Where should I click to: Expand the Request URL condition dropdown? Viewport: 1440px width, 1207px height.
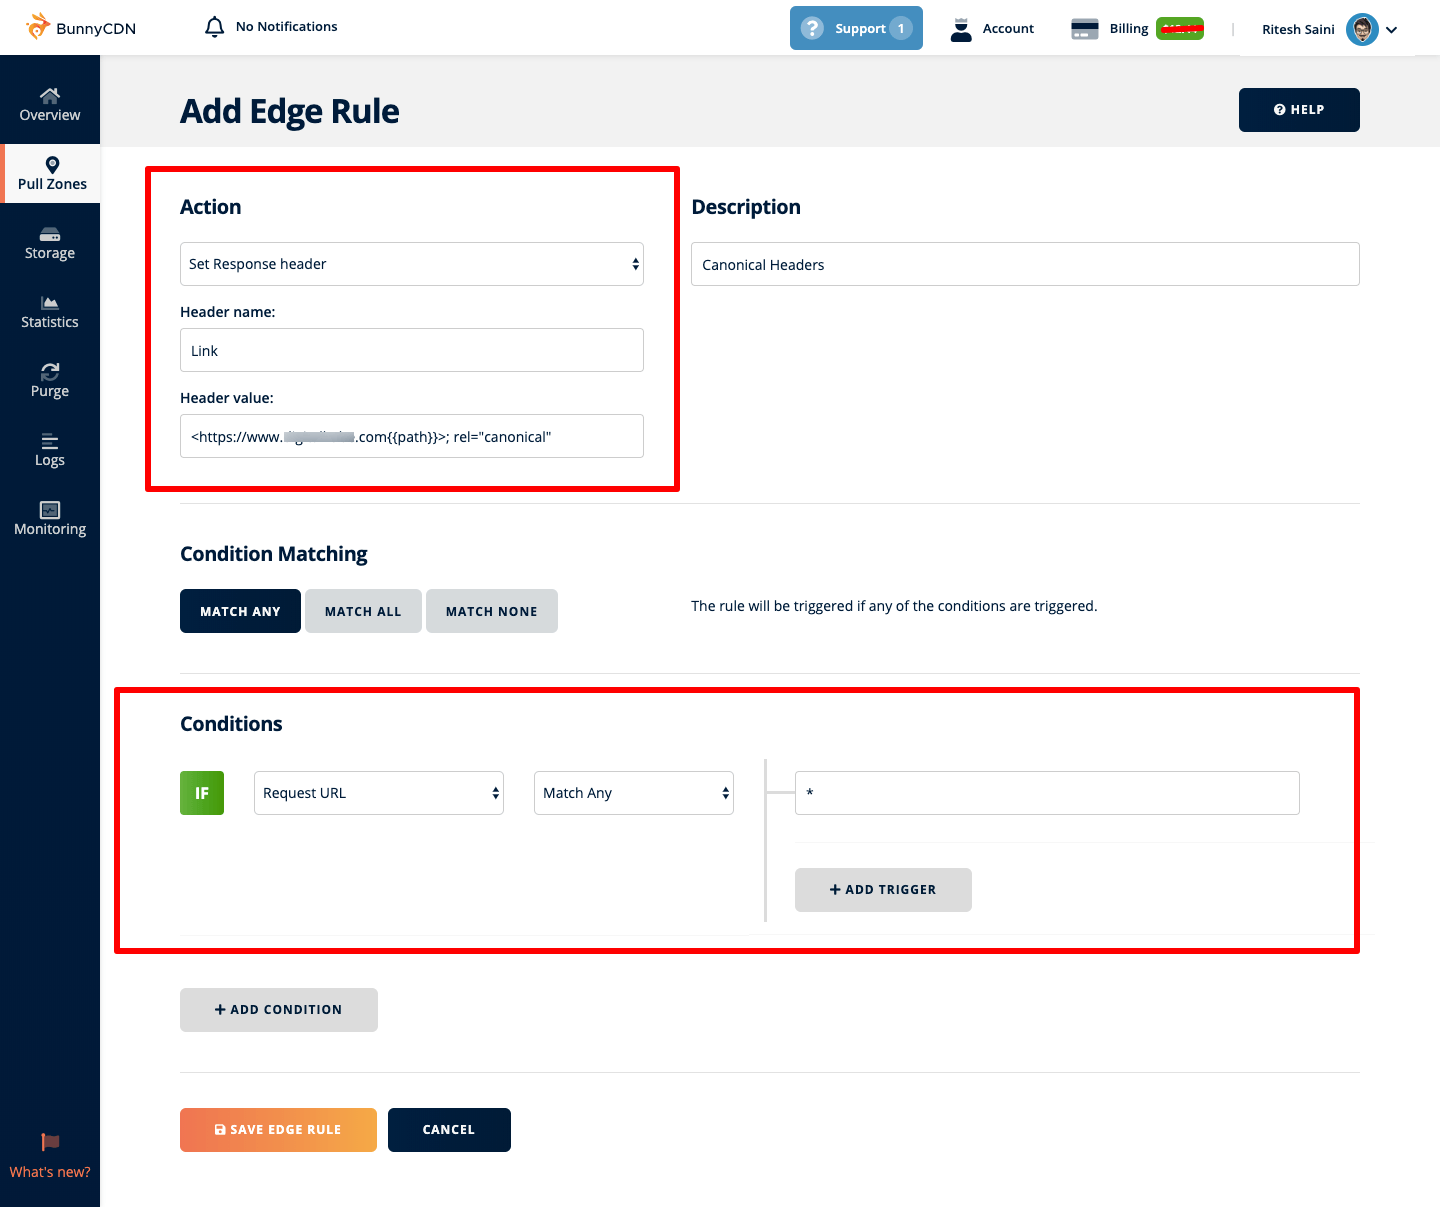click(378, 792)
